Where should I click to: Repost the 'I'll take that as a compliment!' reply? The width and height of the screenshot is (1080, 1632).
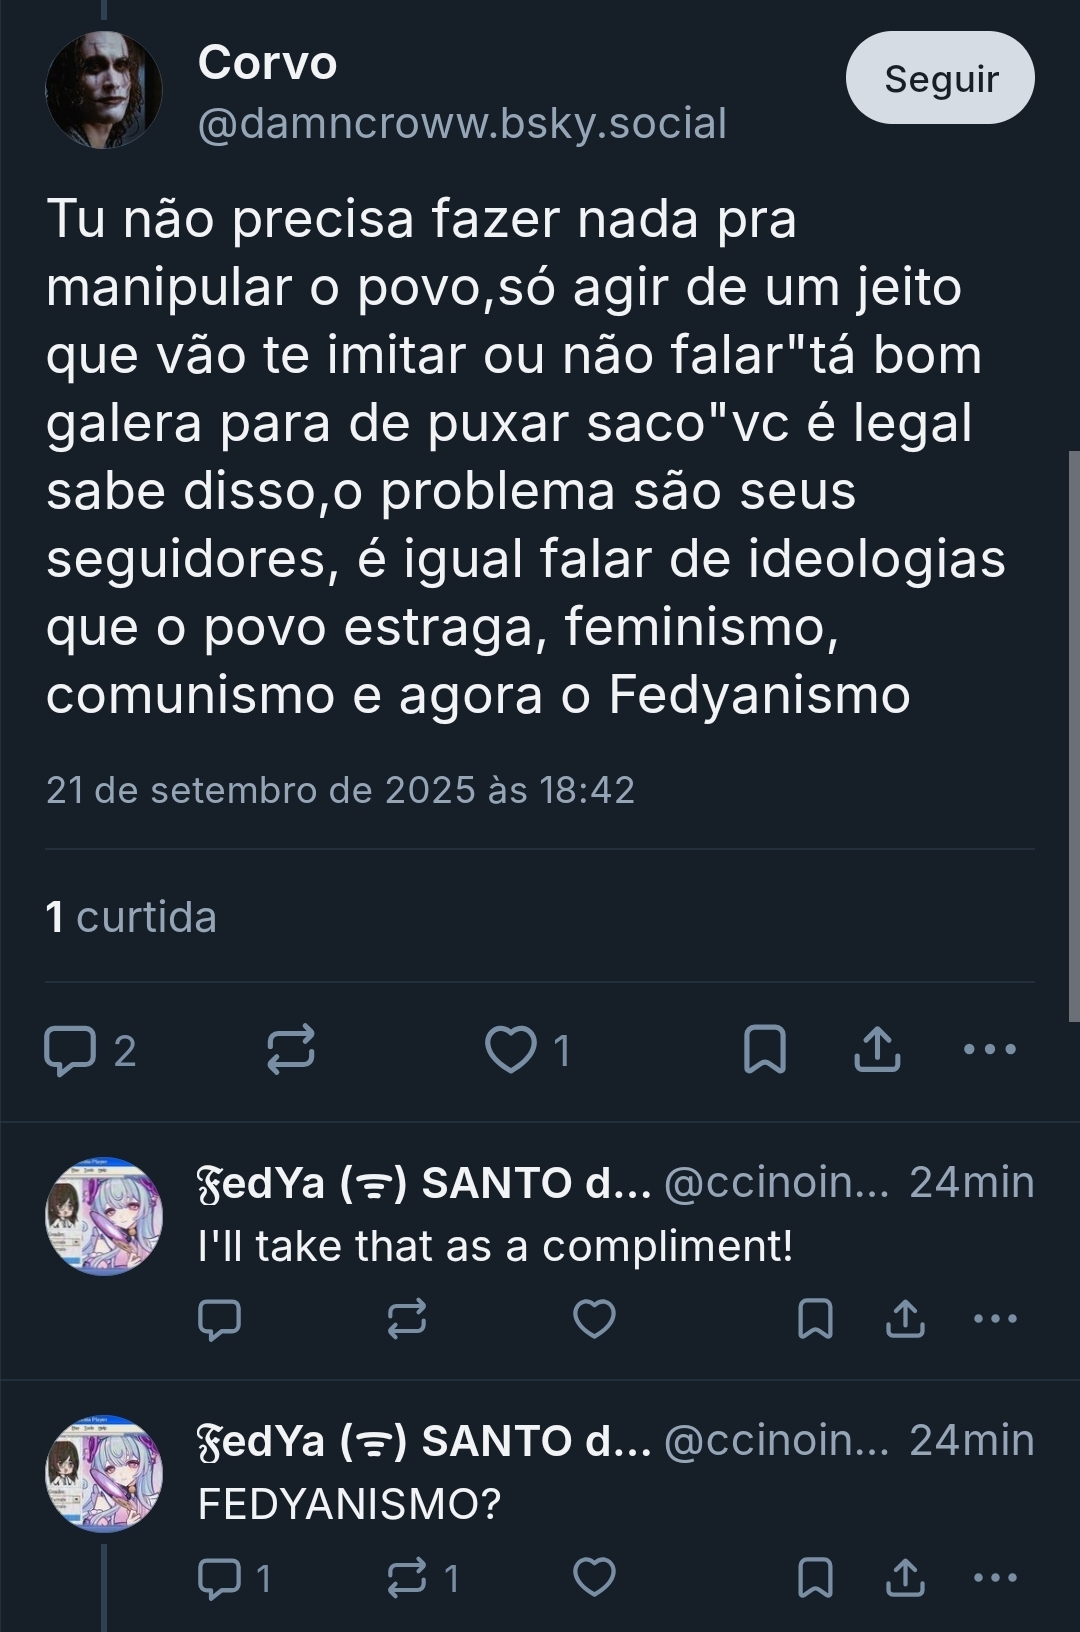coord(407,1319)
